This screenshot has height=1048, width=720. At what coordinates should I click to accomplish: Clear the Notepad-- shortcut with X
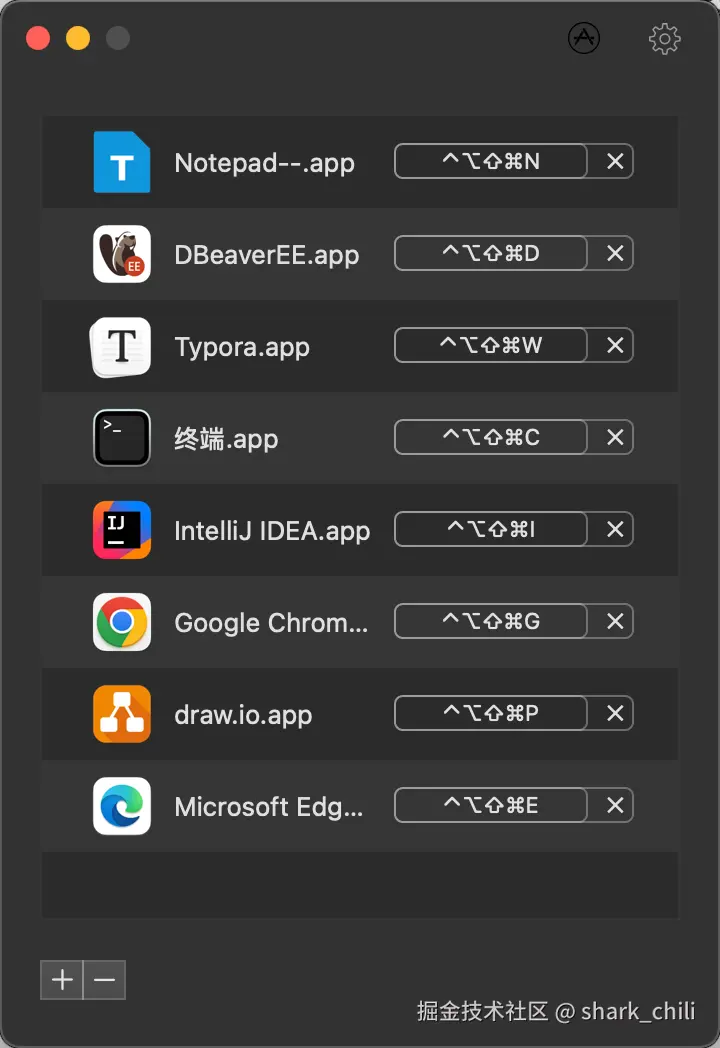[615, 162]
